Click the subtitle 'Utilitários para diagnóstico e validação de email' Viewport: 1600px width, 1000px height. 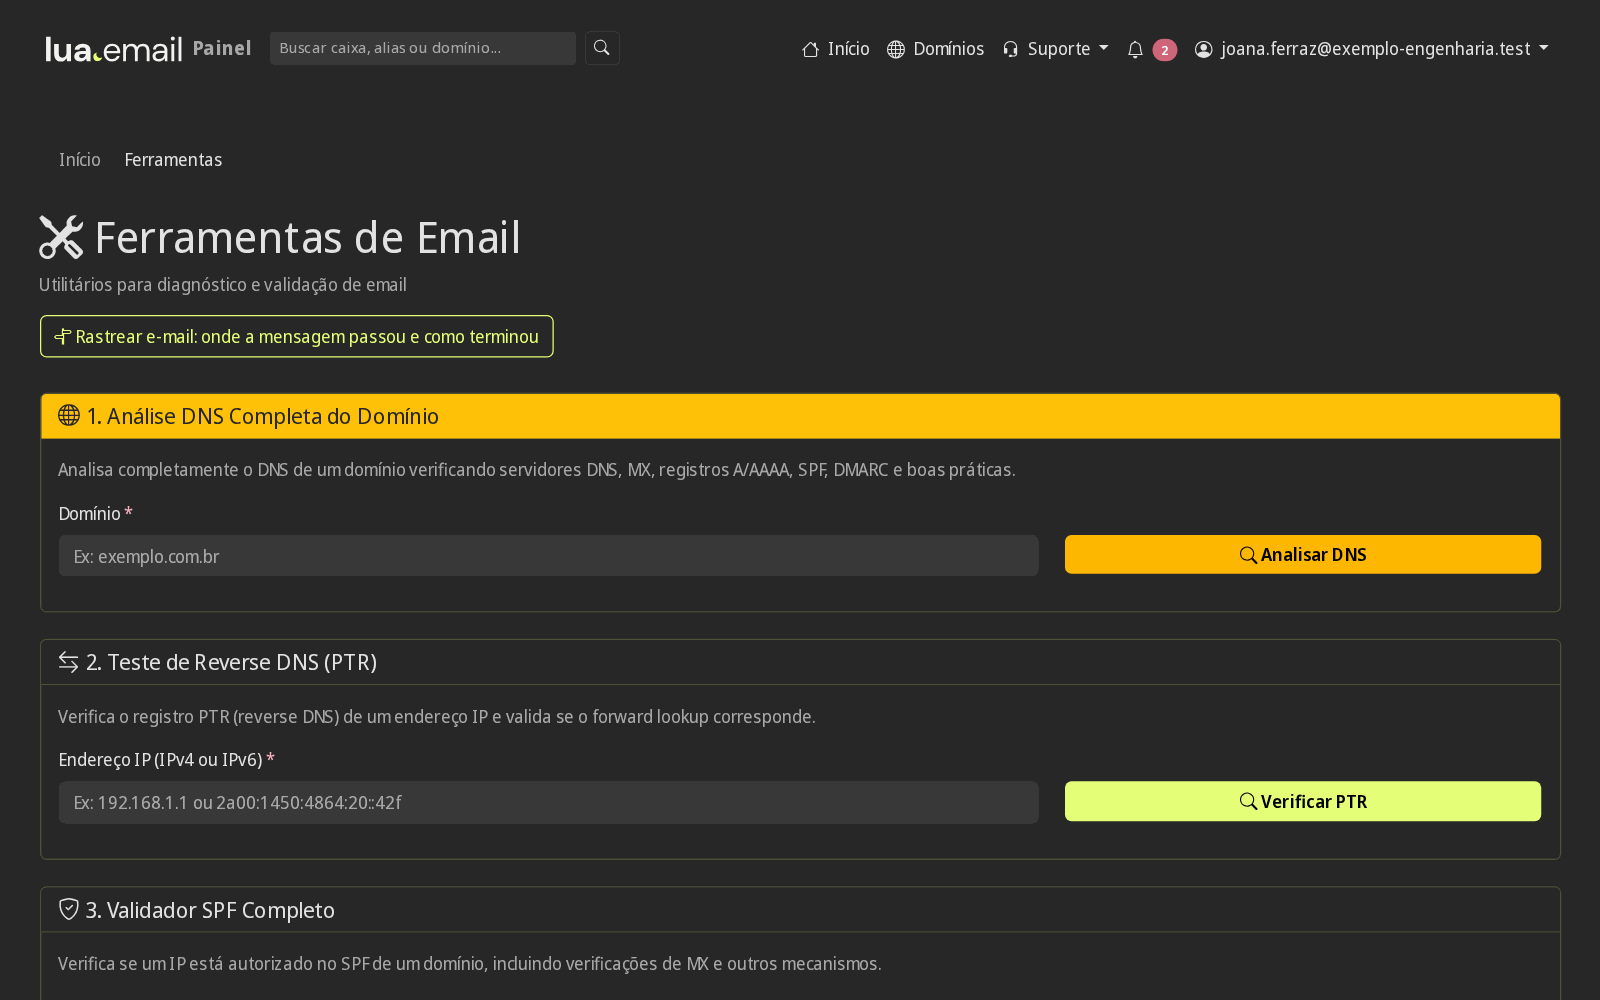pos(223,285)
